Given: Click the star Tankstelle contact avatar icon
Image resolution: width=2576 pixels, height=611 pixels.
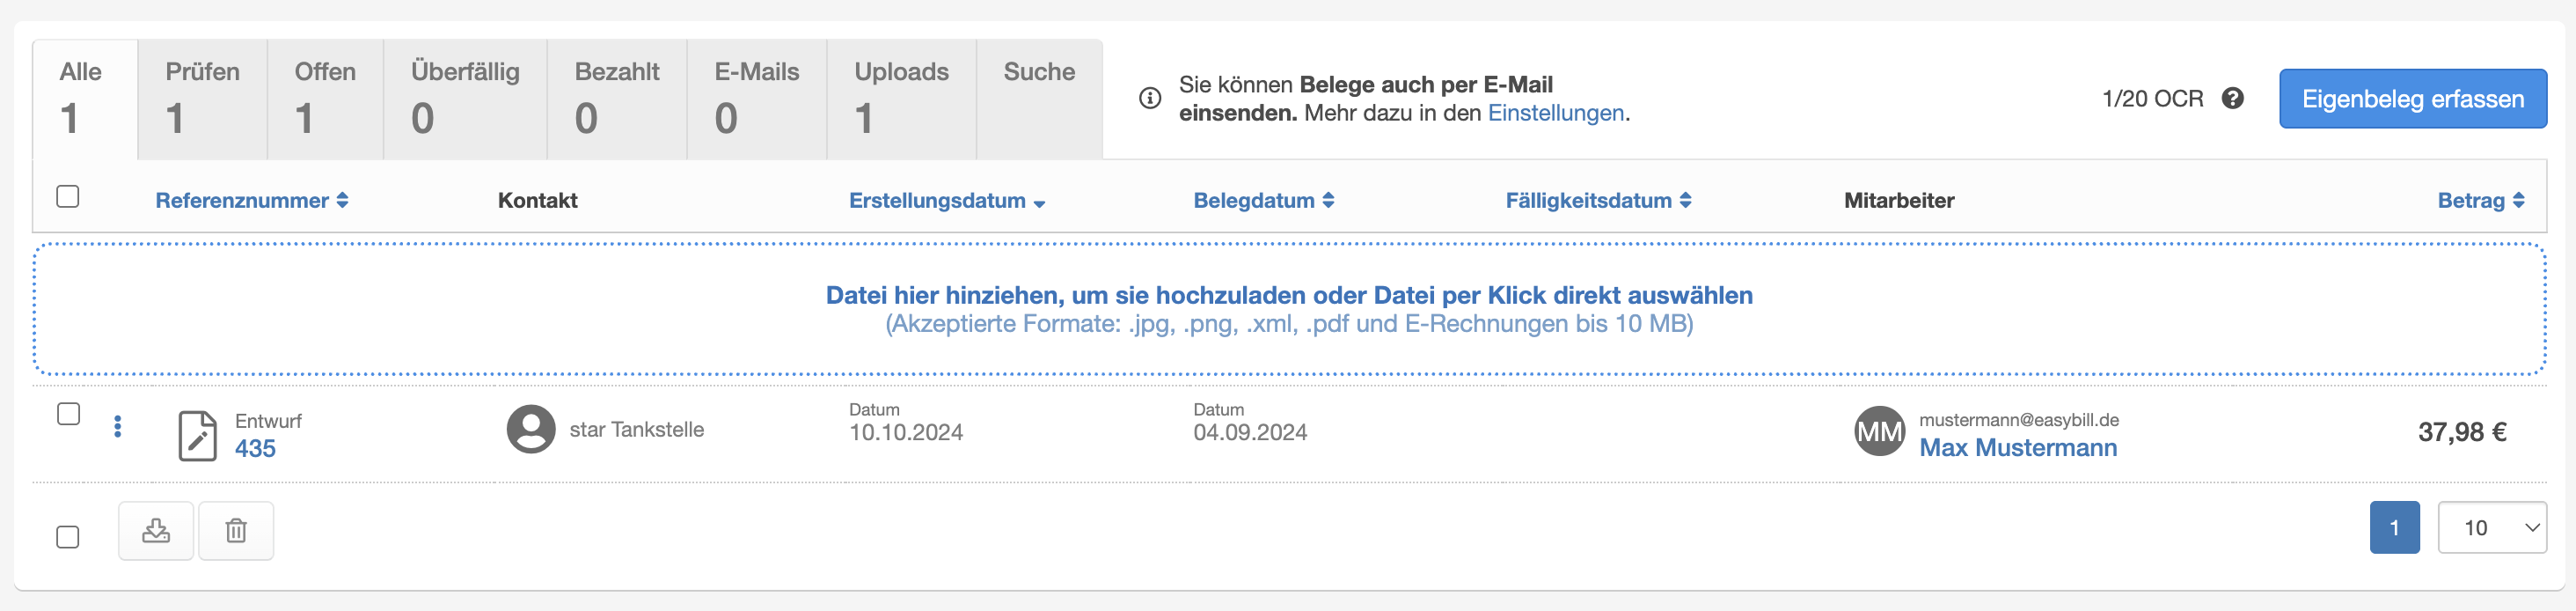Looking at the screenshot, I should pyautogui.click(x=531, y=429).
